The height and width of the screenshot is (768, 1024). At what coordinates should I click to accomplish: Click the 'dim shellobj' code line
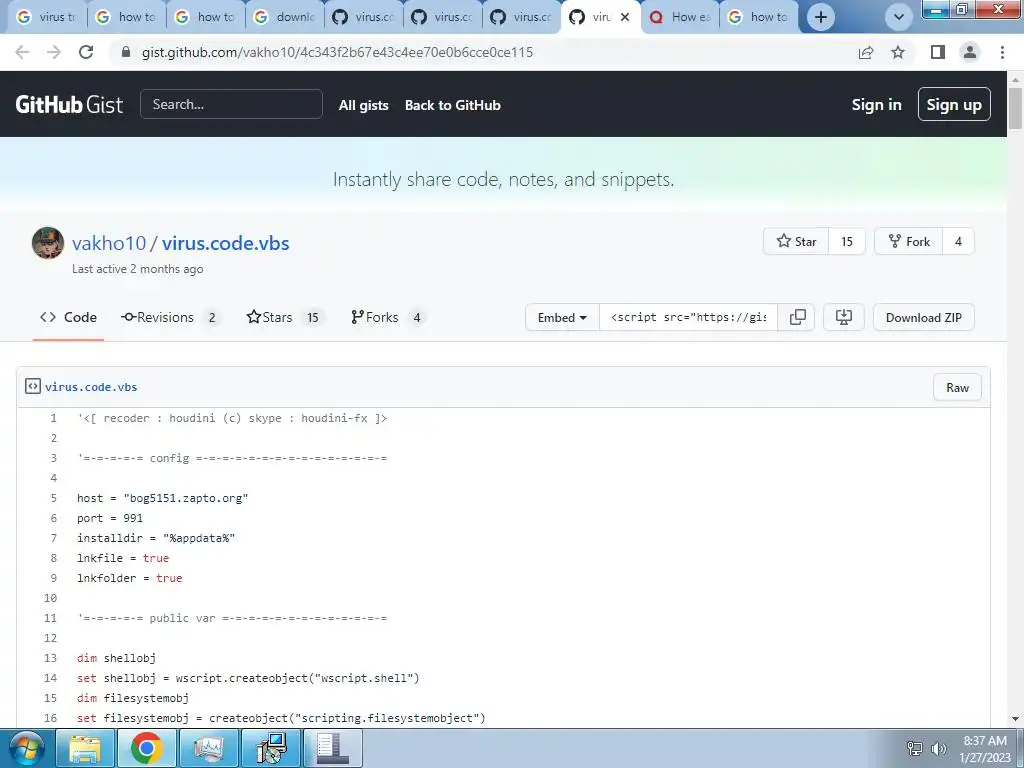[116, 658]
